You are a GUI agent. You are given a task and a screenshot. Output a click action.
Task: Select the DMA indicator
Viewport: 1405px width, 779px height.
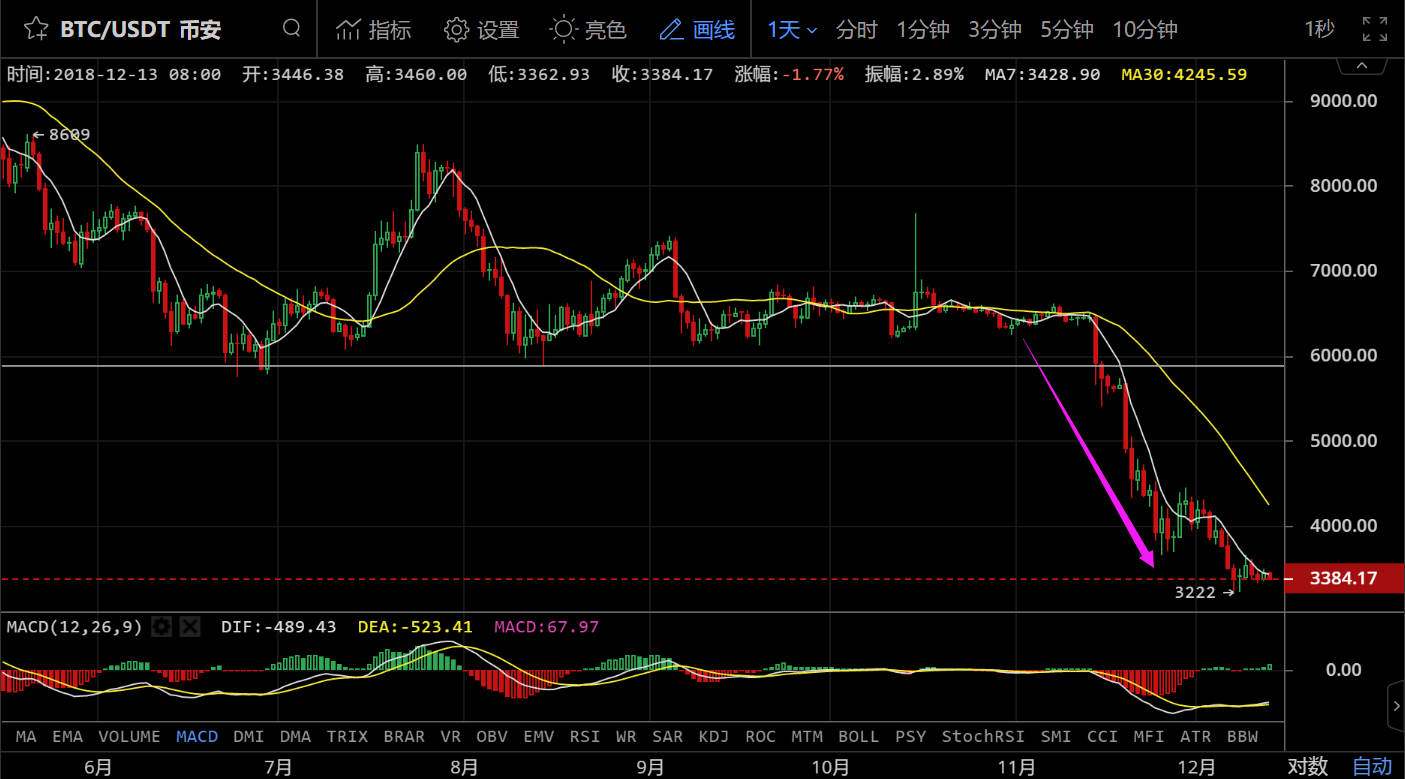[x=295, y=737]
